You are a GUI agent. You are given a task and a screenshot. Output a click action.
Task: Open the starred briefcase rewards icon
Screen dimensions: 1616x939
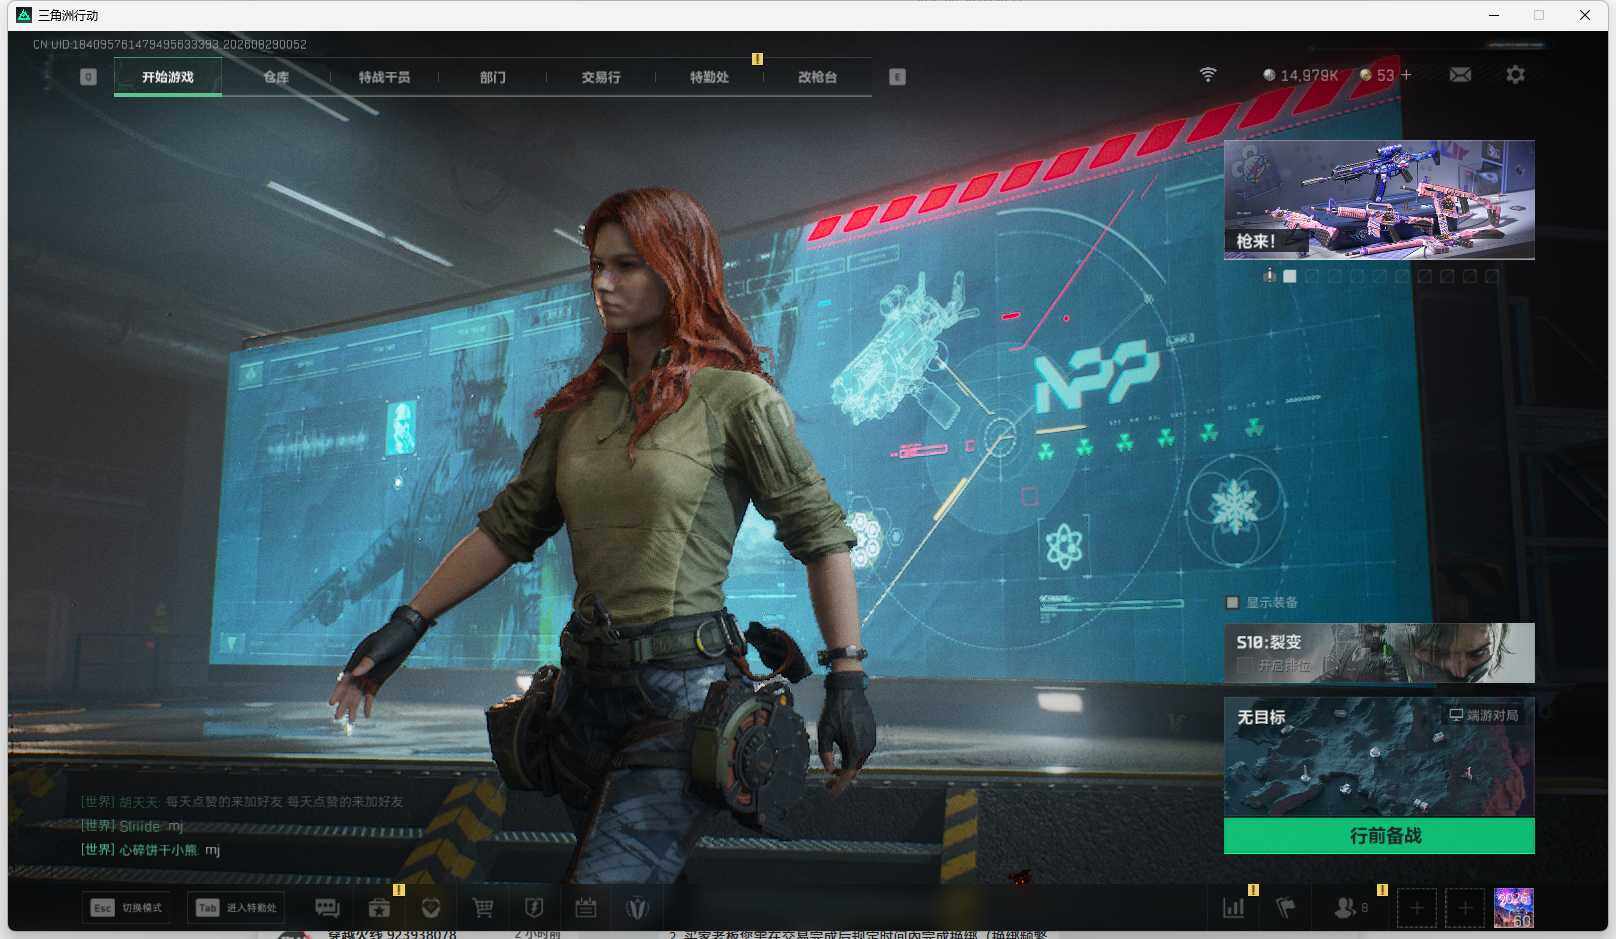pyautogui.click(x=379, y=908)
